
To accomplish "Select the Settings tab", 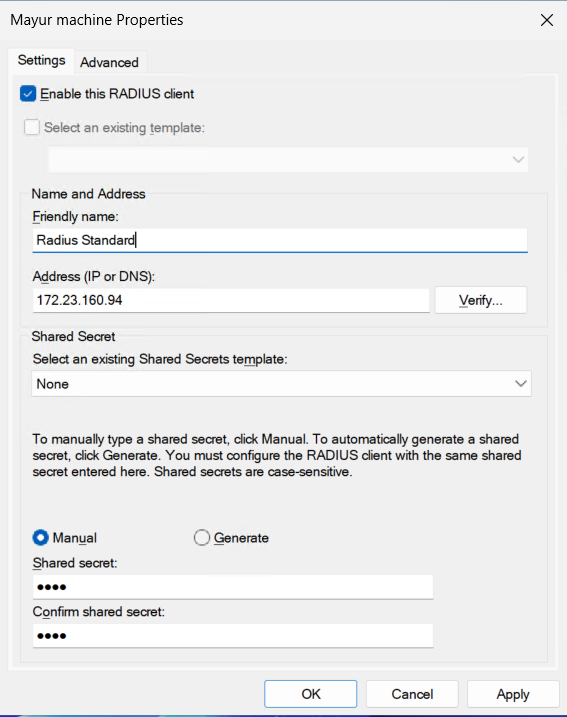I will 41,60.
